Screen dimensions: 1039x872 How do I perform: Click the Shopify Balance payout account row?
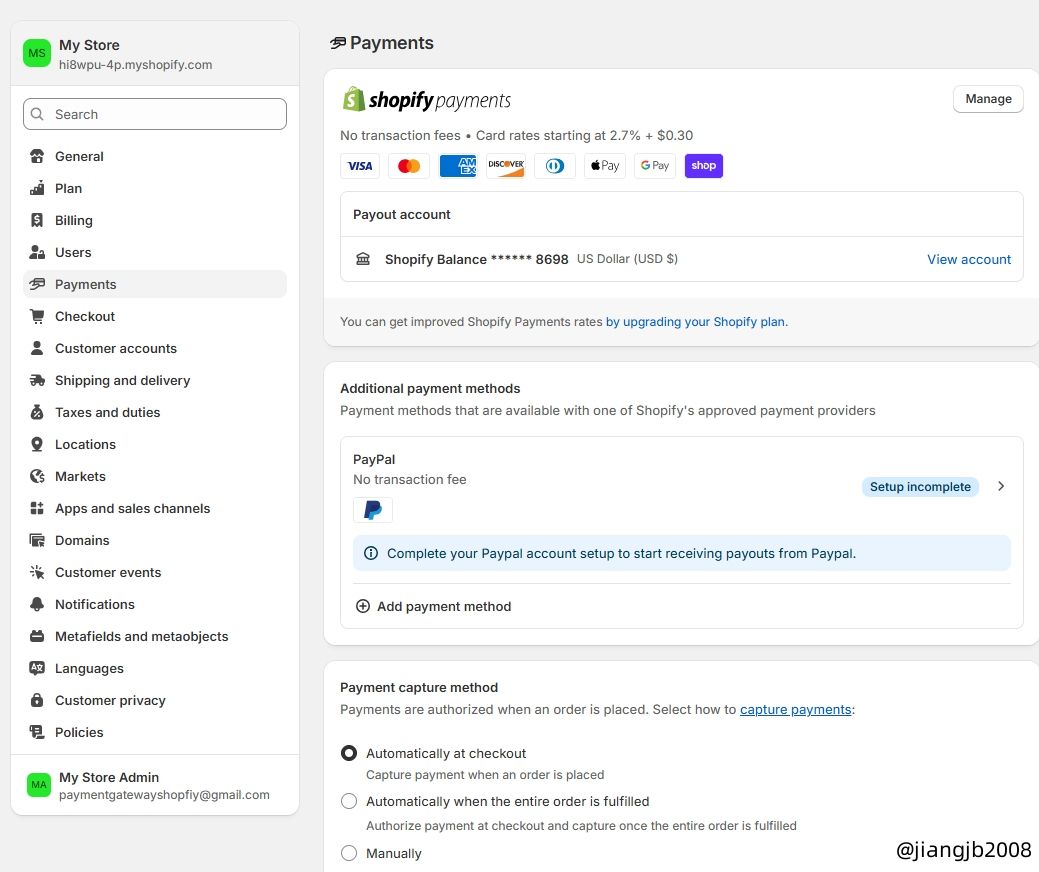coord(682,259)
